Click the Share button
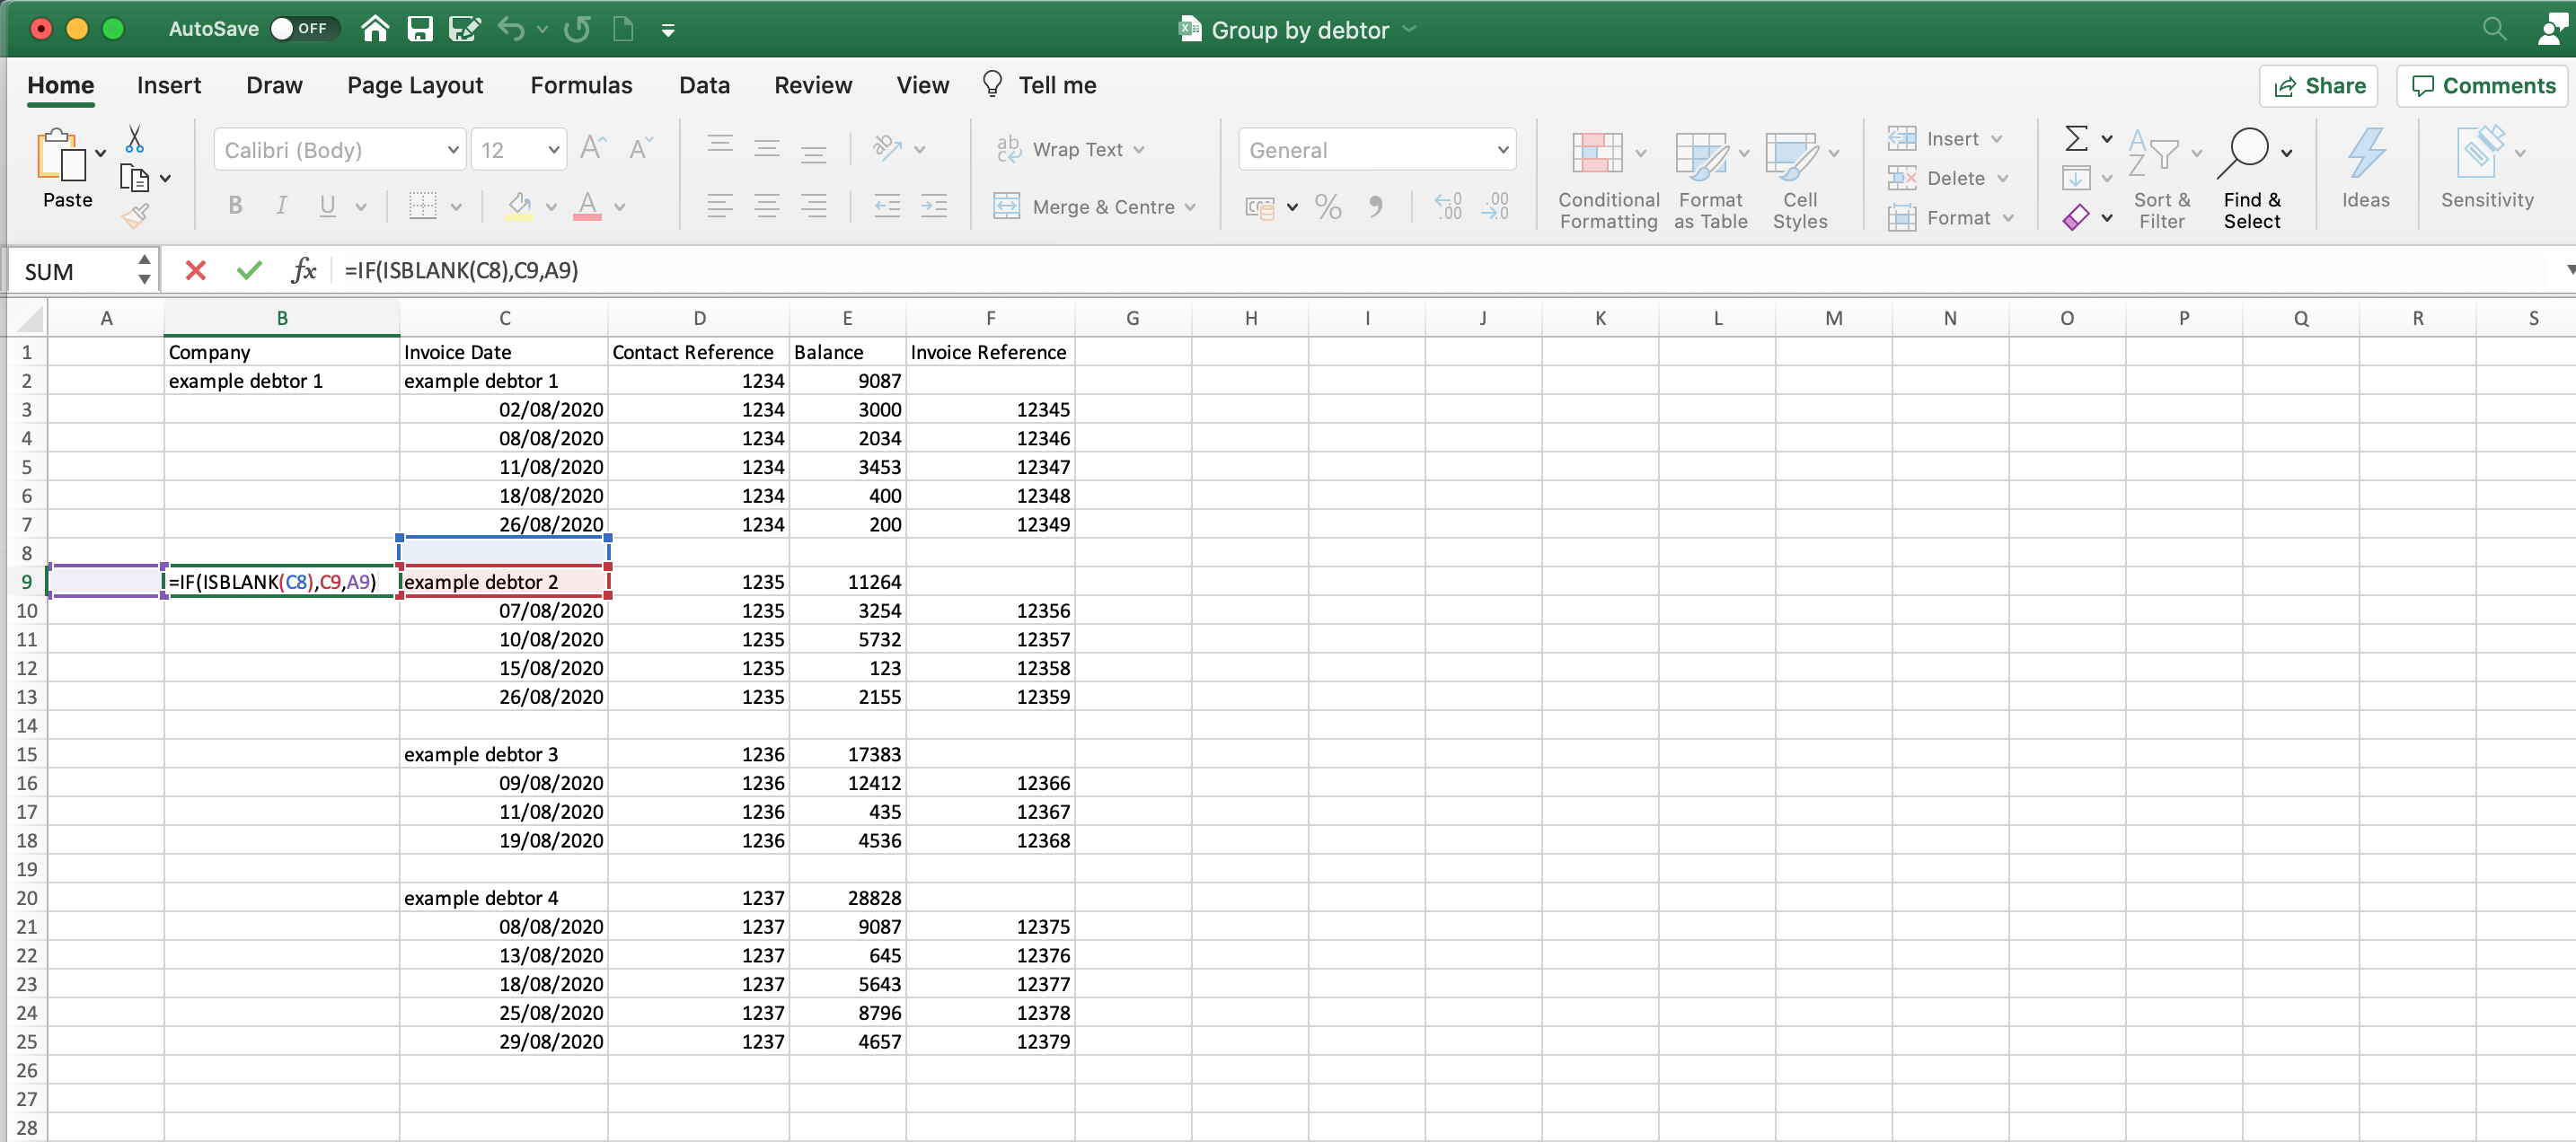 click(2319, 86)
